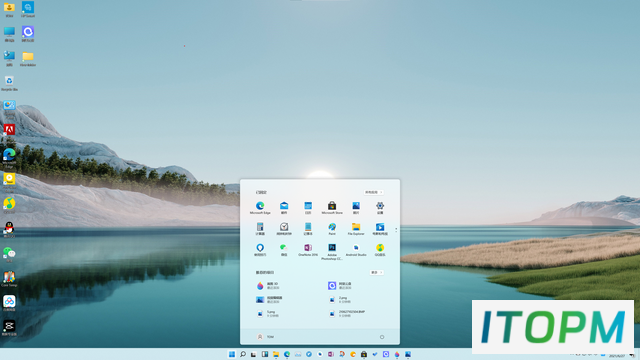Open Recycle Bin desktop icon
Image resolution: width=640 pixels, height=360 pixels.
point(9,83)
